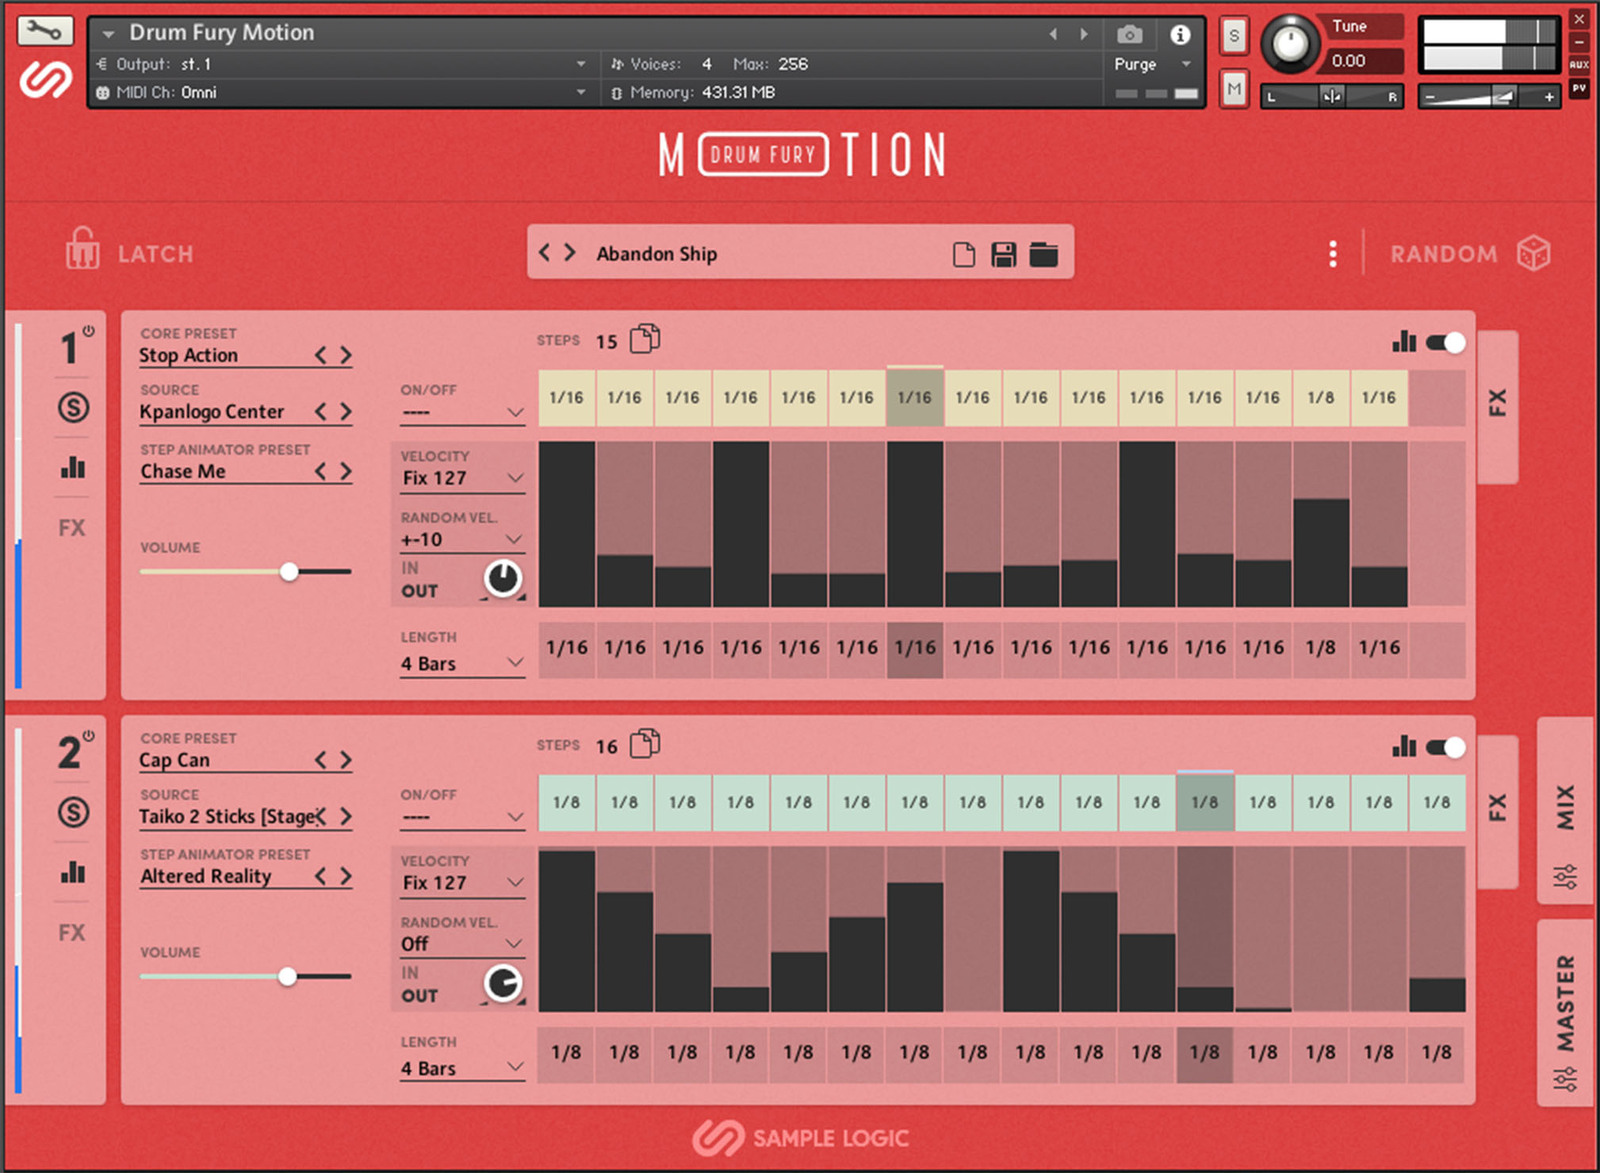This screenshot has height=1173, width=1600.
Task: Save the Abandon Ship preset via disk icon
Action: [1003, 255]
